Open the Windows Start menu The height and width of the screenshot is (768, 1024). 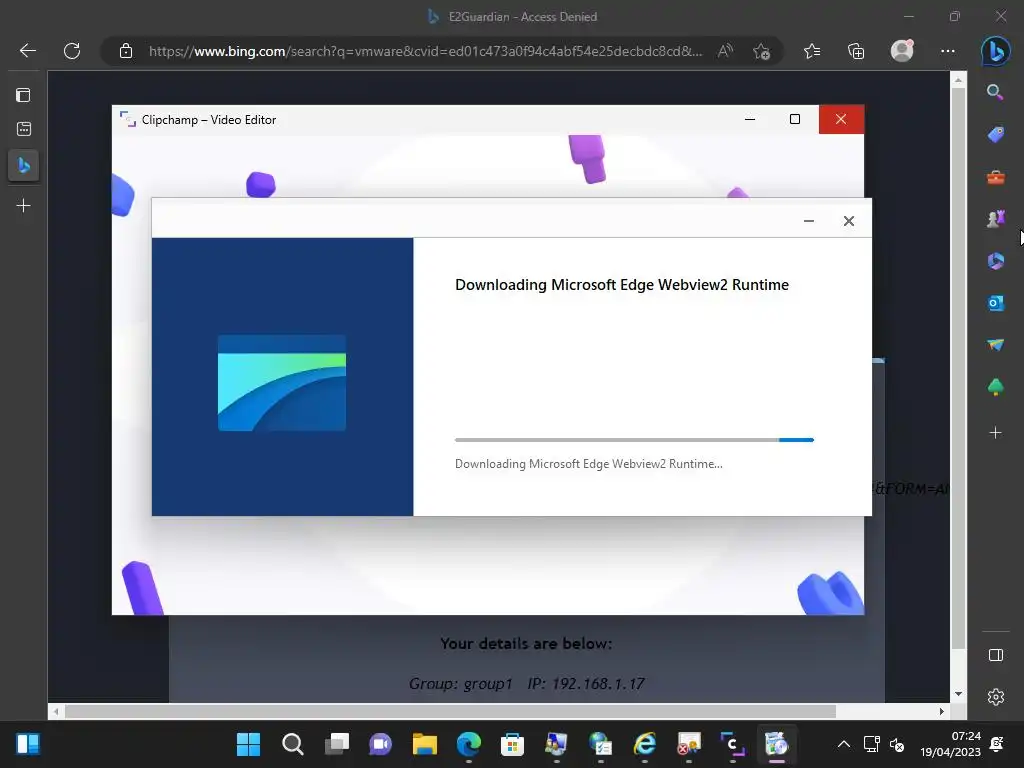click(x=248, y=744)
